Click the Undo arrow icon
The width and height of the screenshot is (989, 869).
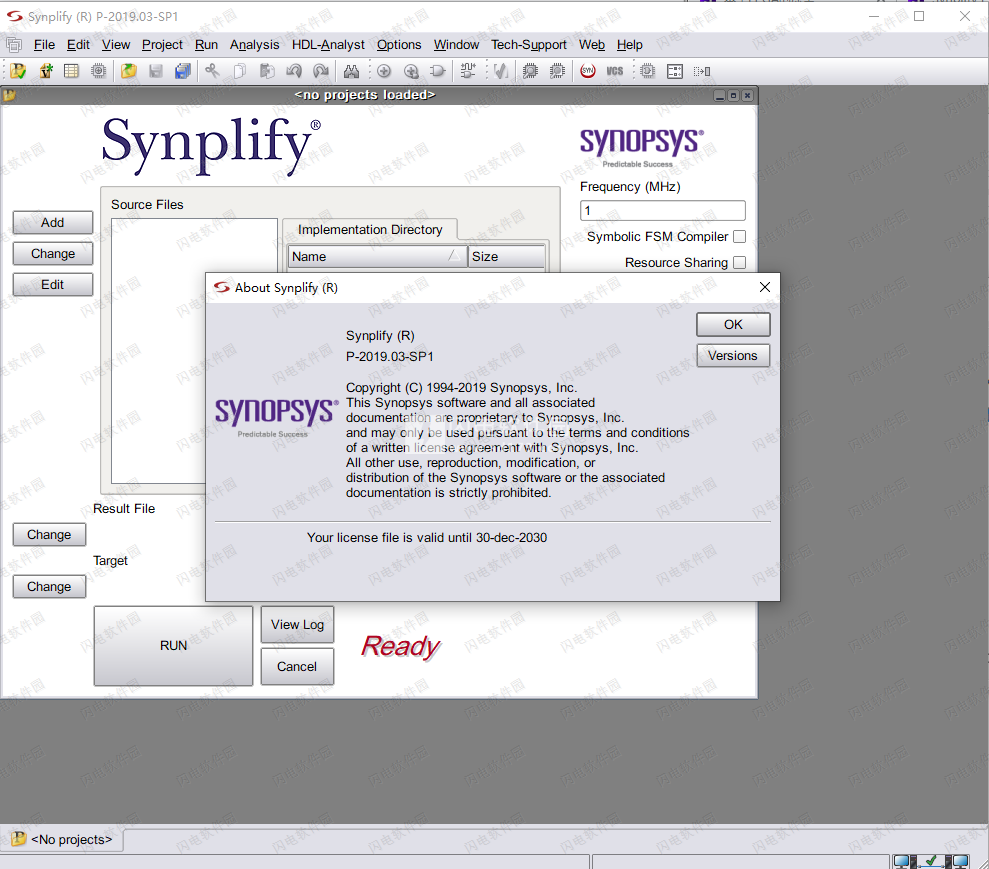294,71
